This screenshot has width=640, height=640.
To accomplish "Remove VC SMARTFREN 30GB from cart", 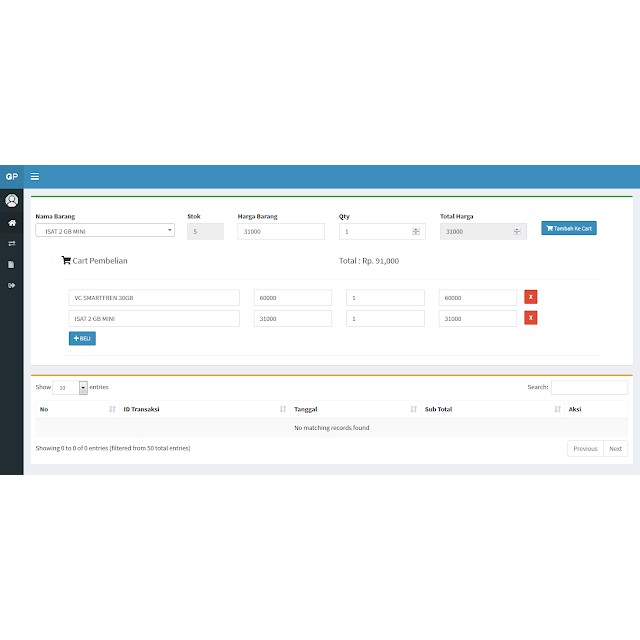I will pos(531,297).
